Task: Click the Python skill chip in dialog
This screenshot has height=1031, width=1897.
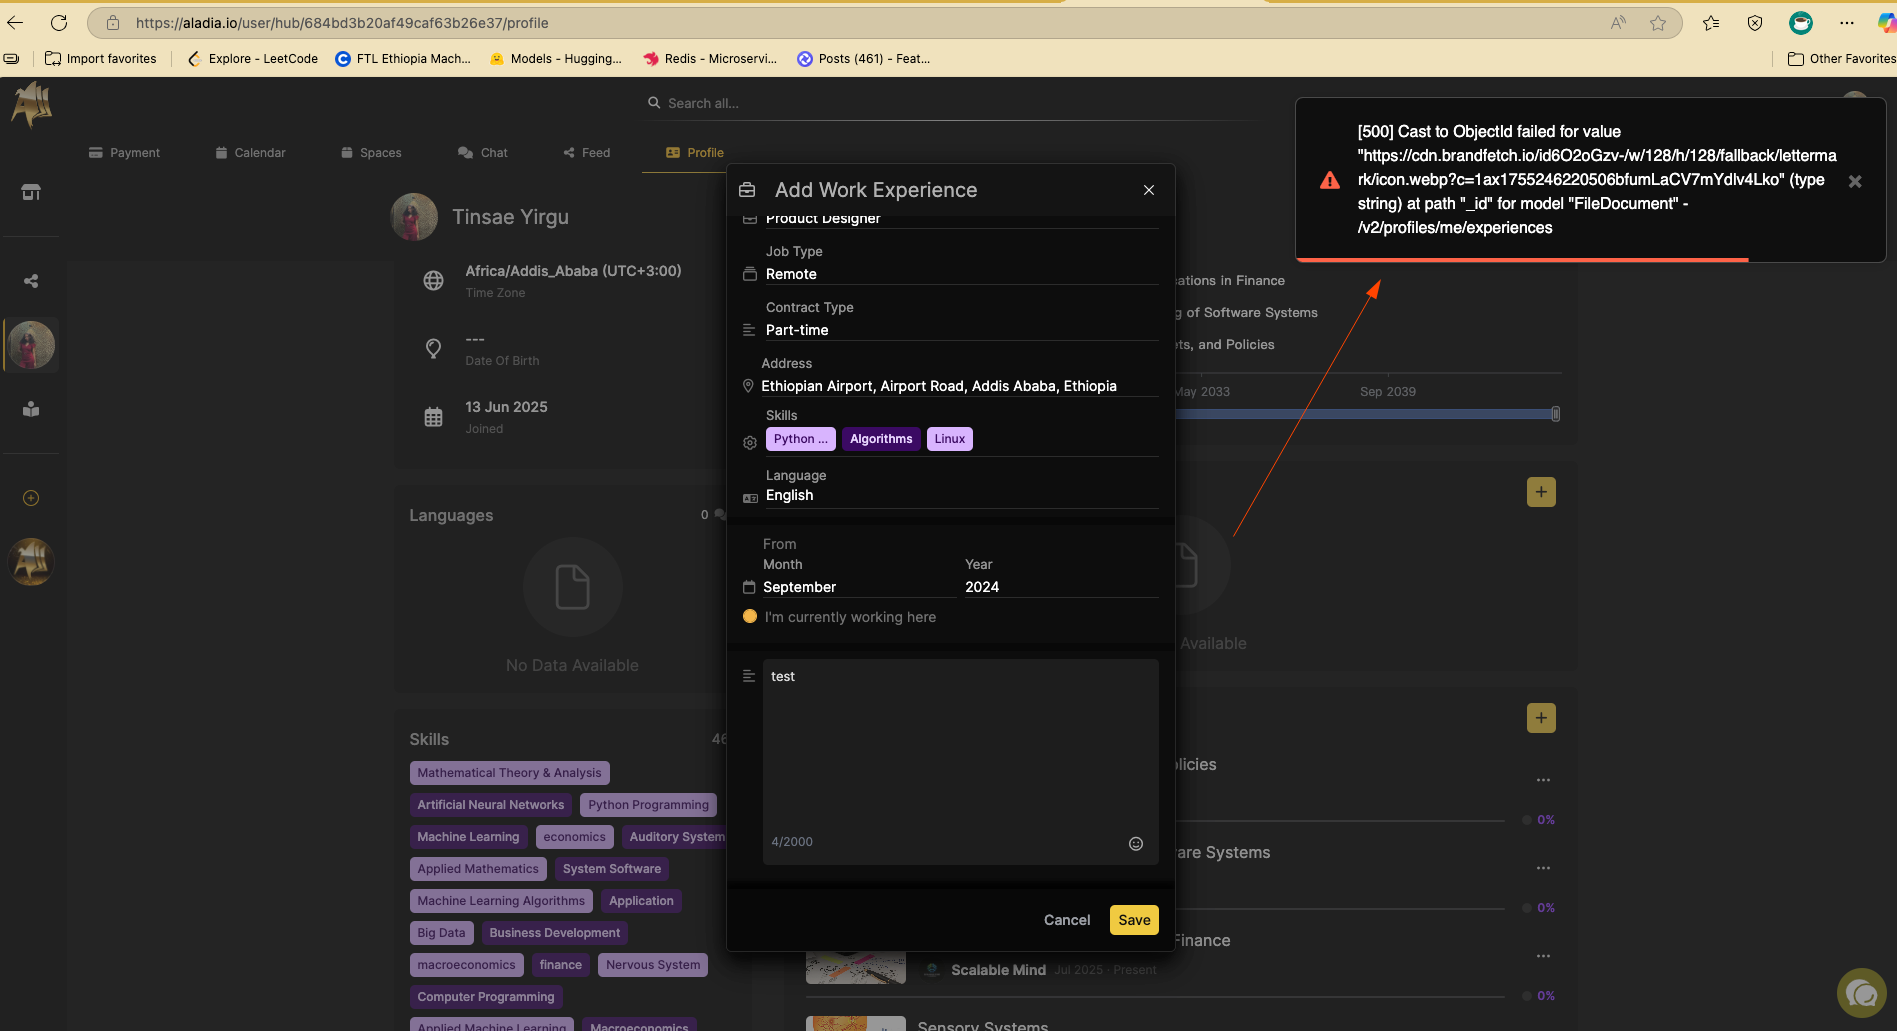Action: (x=800, y=439)
